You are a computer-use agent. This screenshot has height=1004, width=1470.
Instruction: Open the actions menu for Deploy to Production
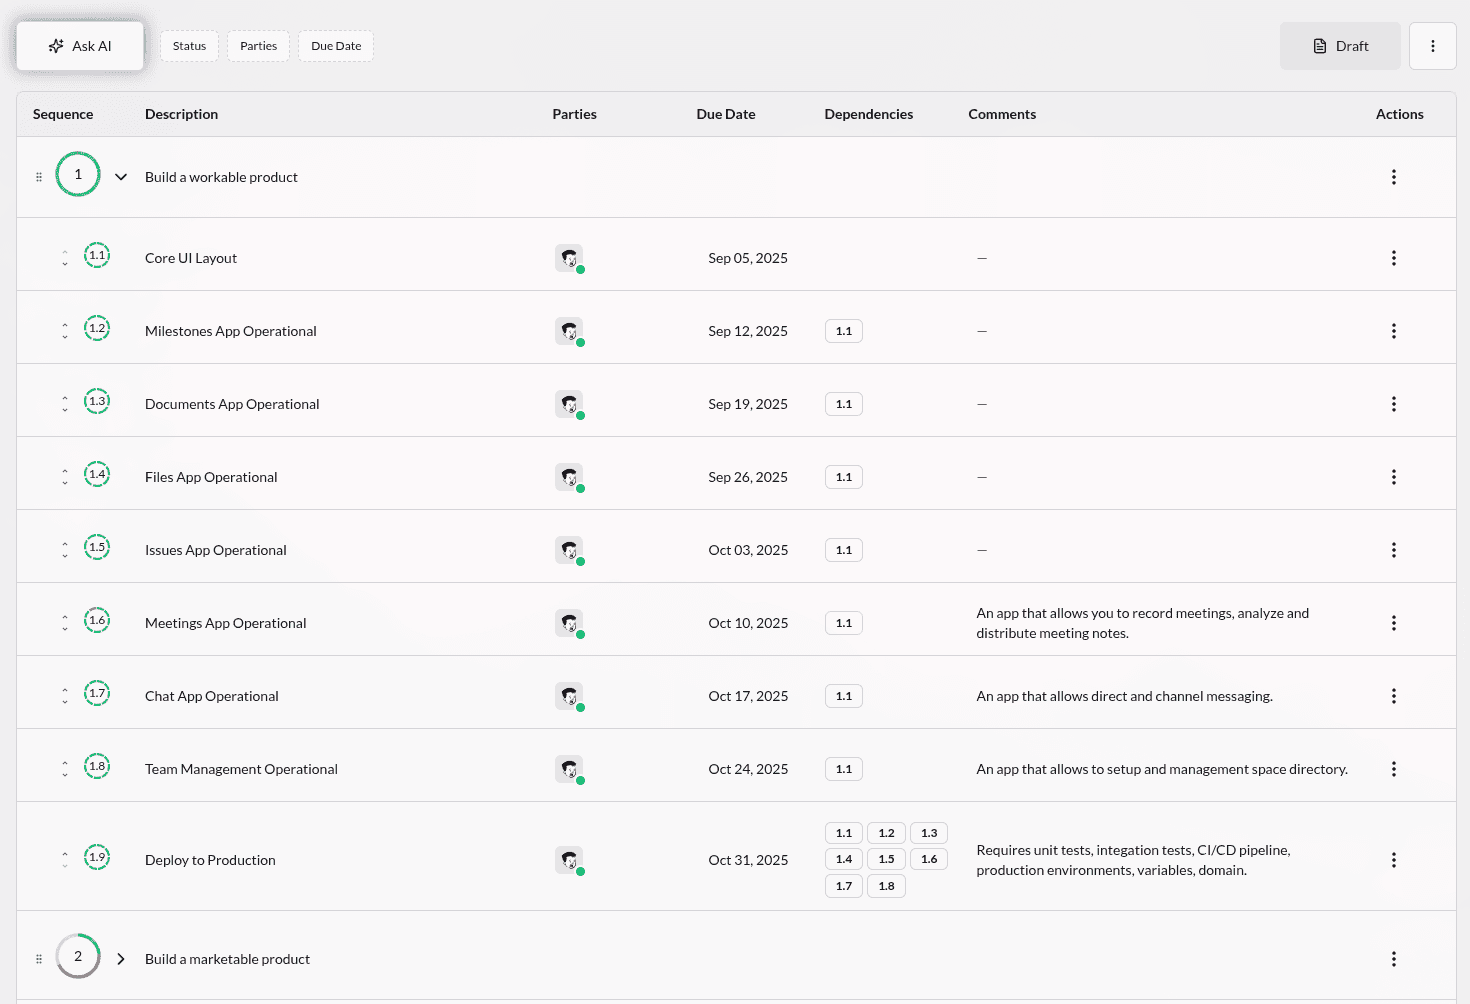1394,859
